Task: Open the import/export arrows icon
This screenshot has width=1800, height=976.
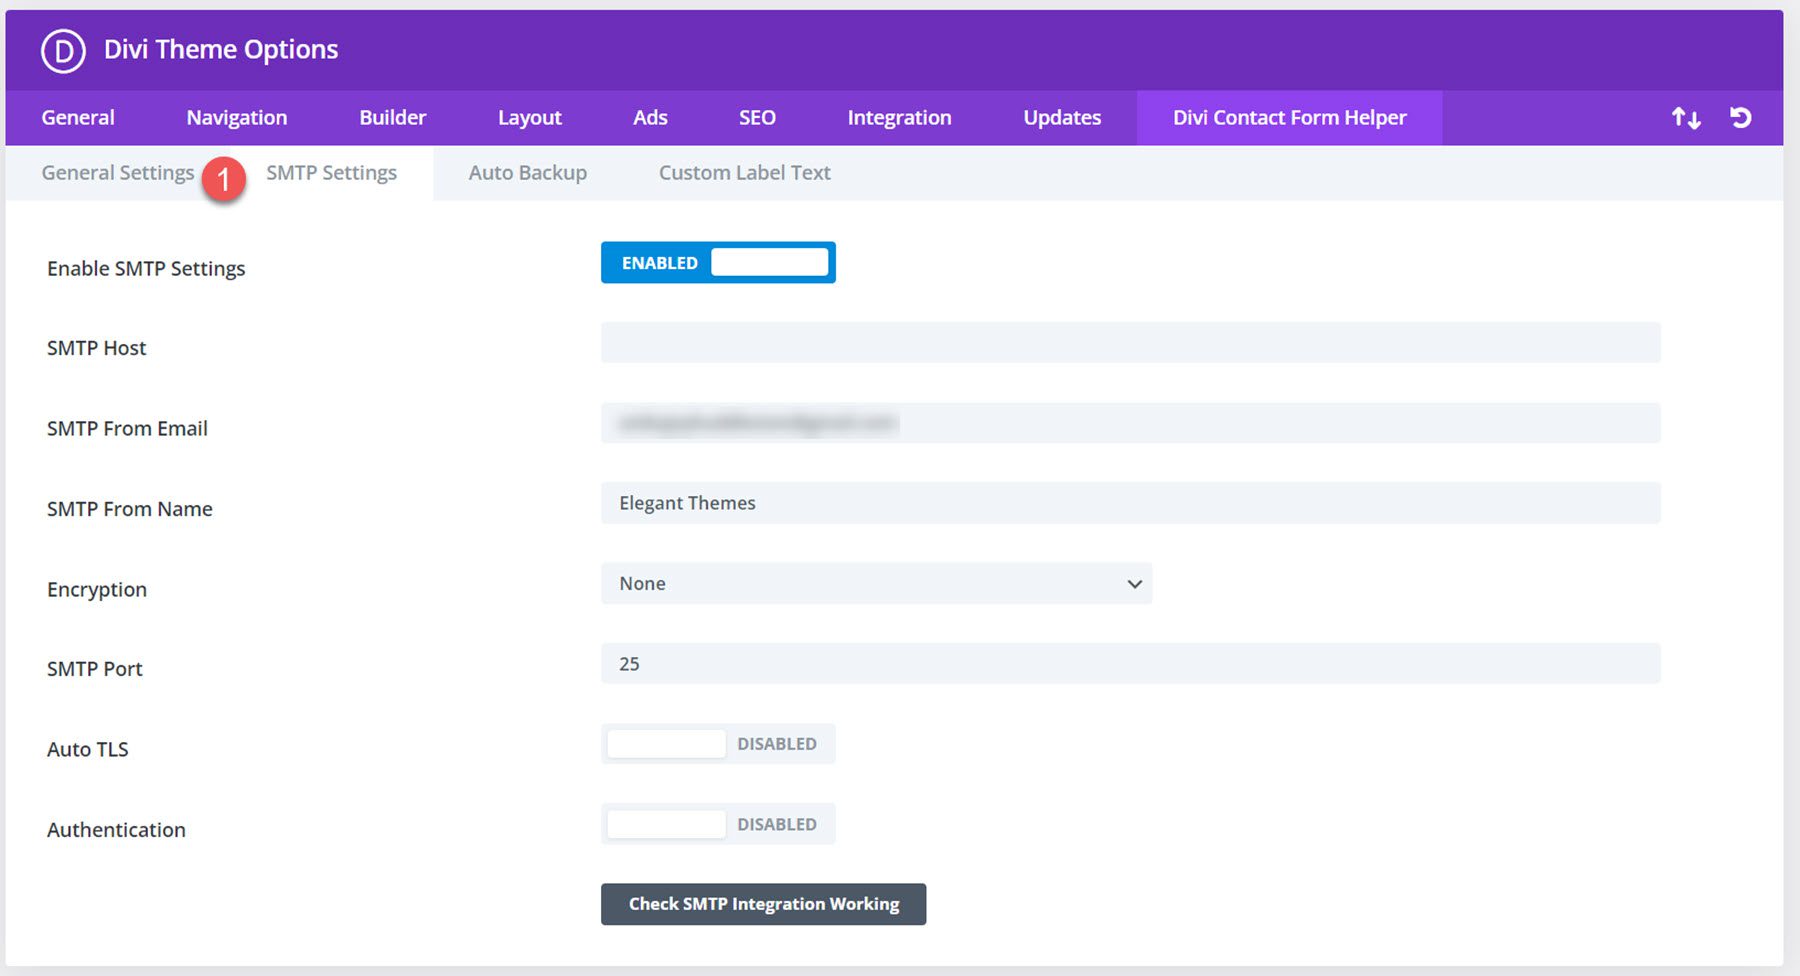Action: [x=1687, y=117]
